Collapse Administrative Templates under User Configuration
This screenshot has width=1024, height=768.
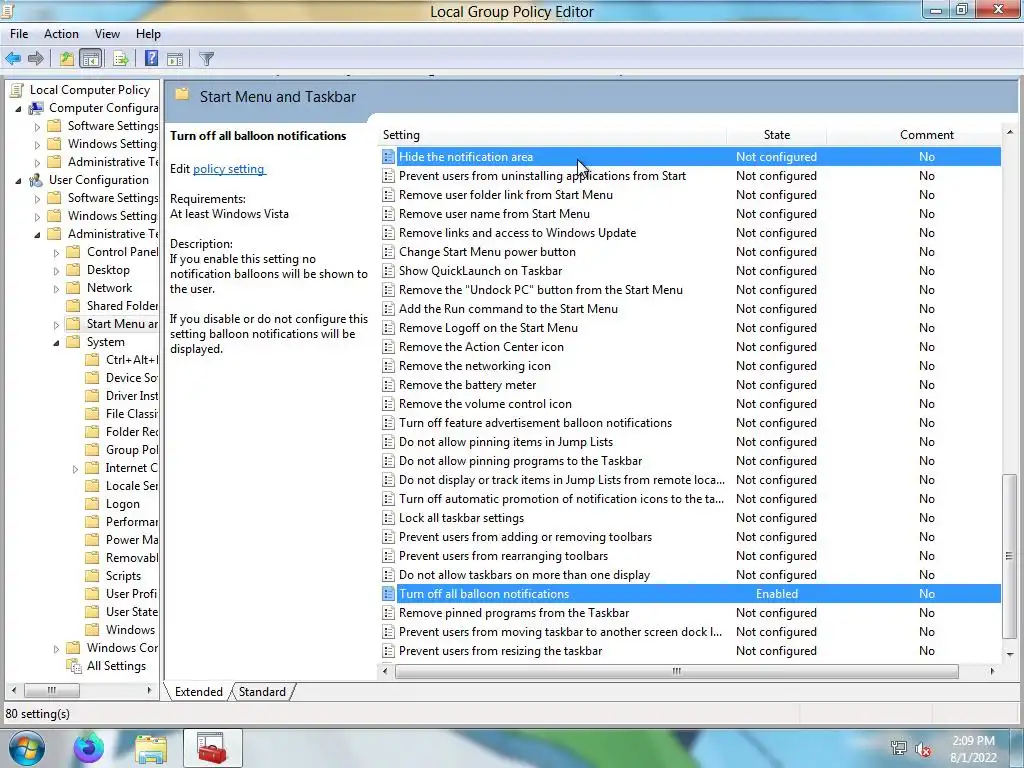pyautogui.click(x=37, y=234)
